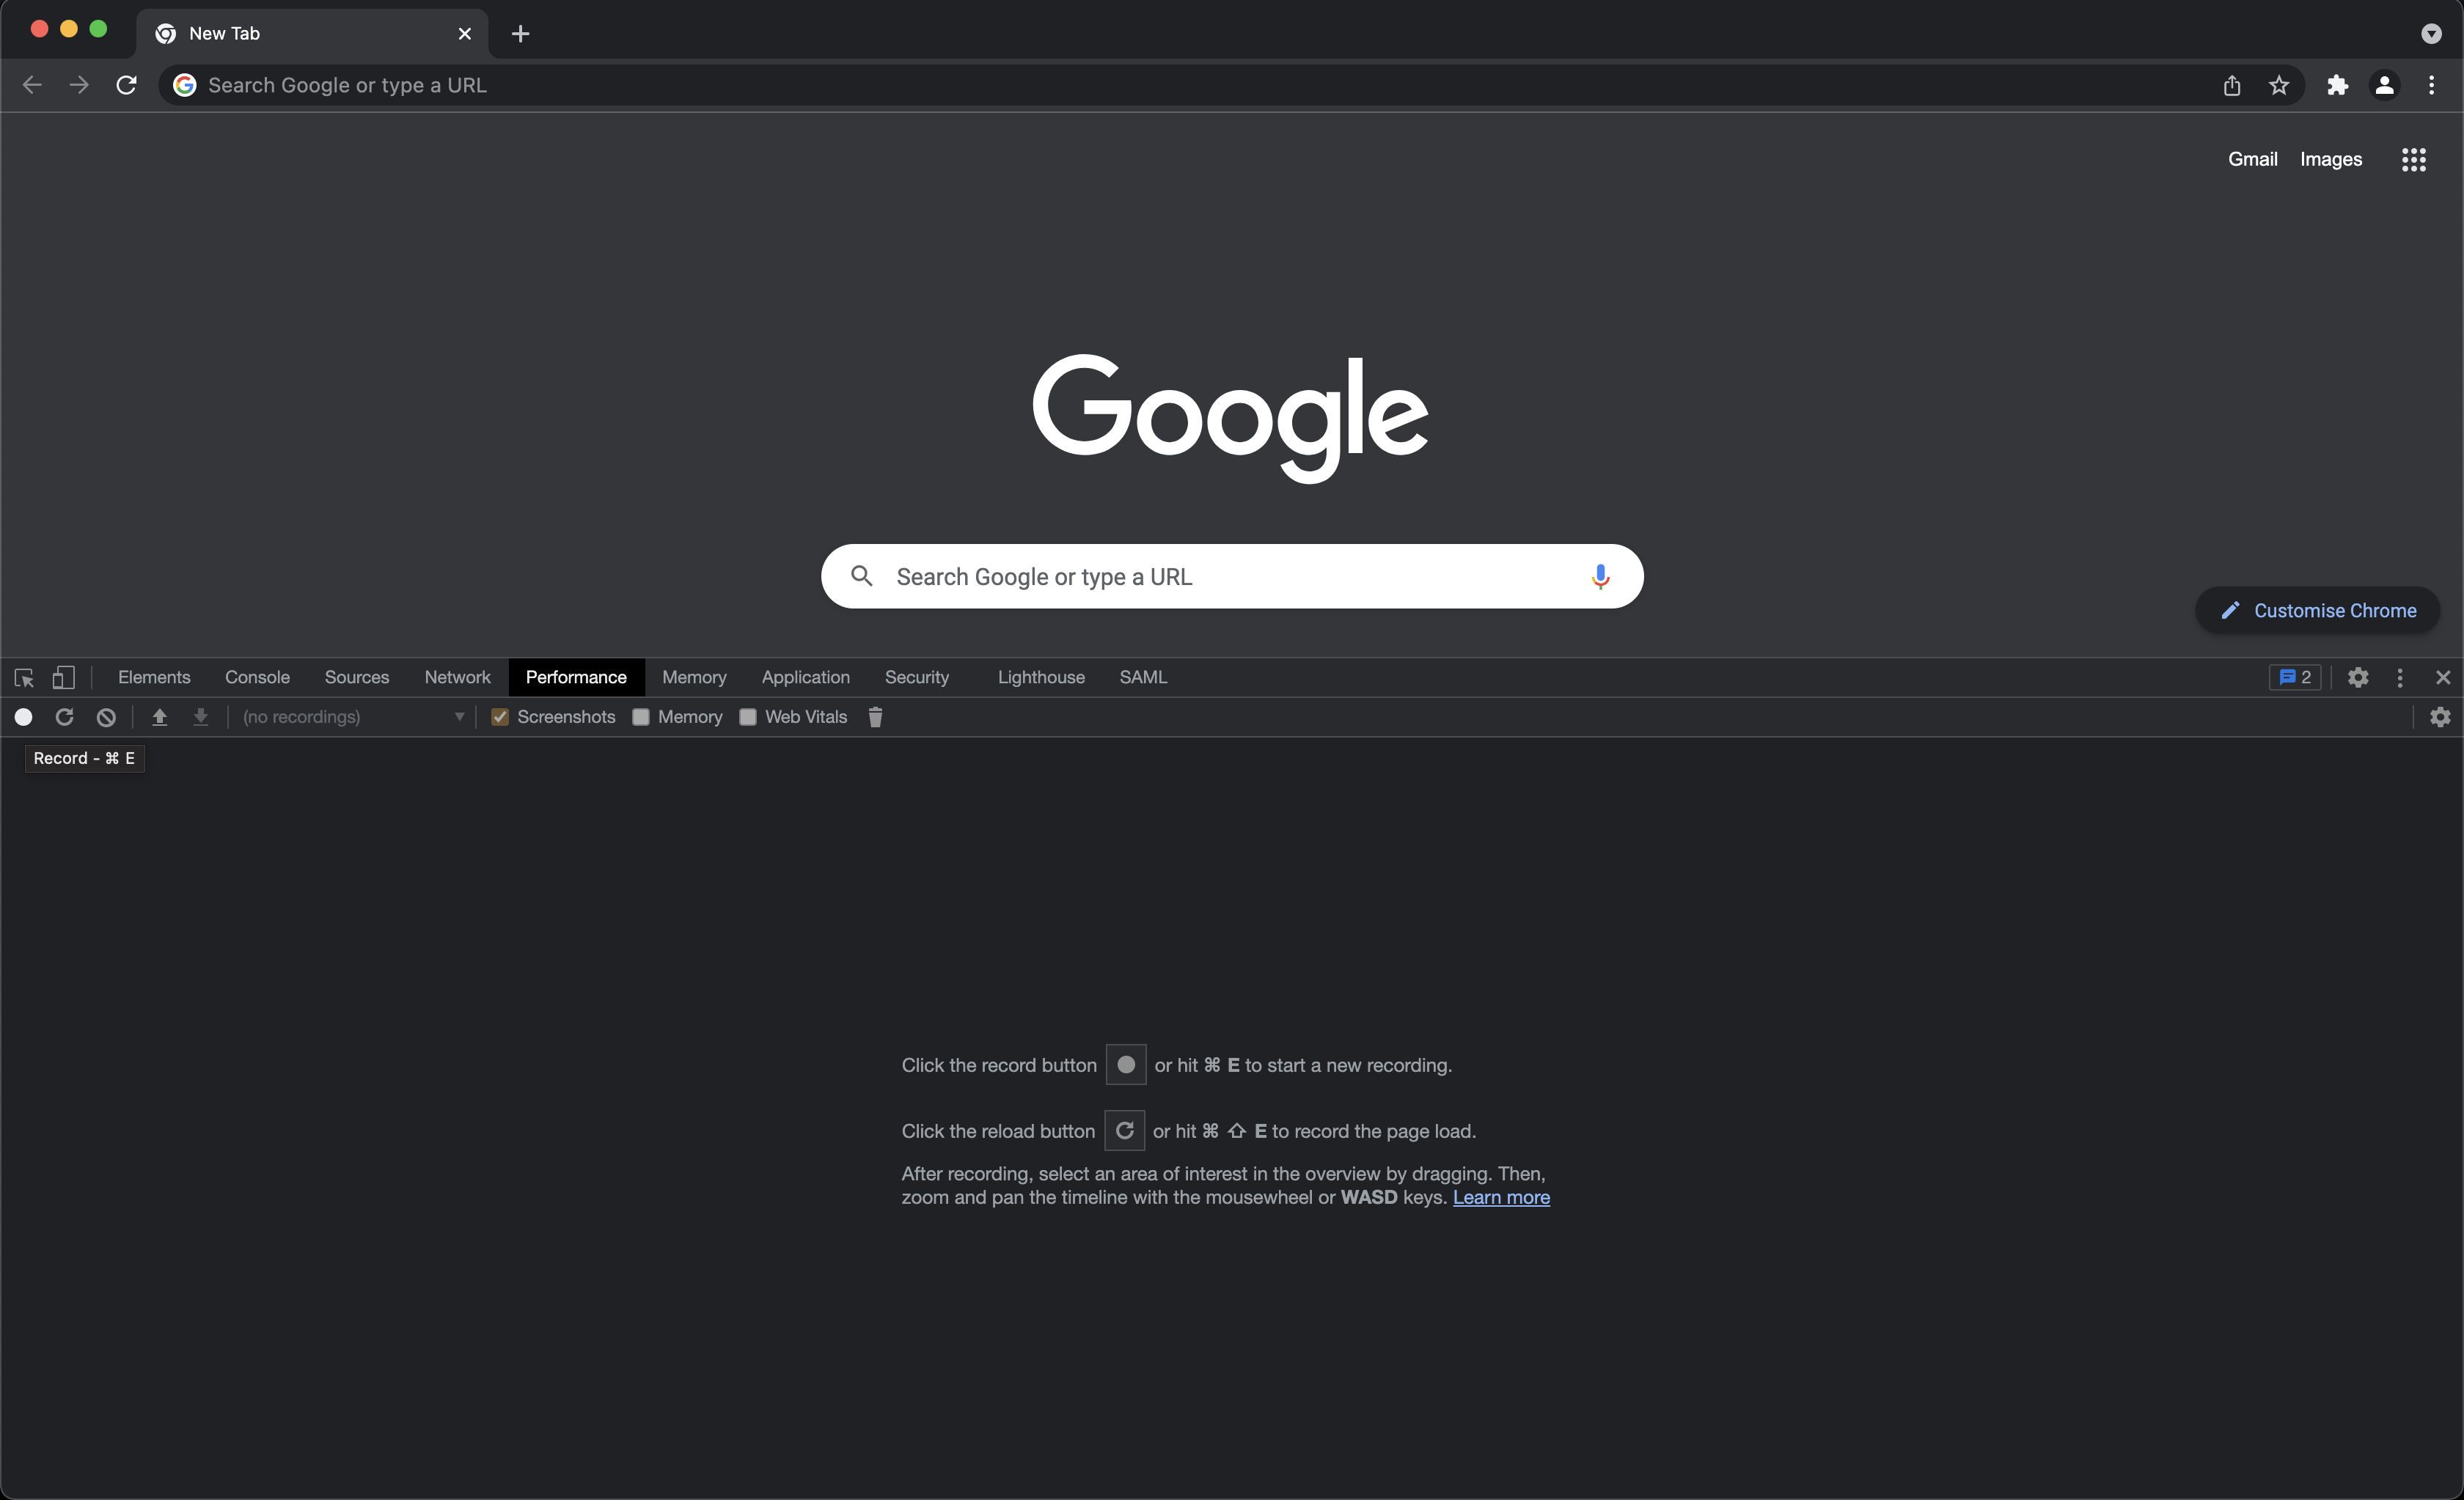Switch to the Lighthouse tab

tap(1041, 677)
